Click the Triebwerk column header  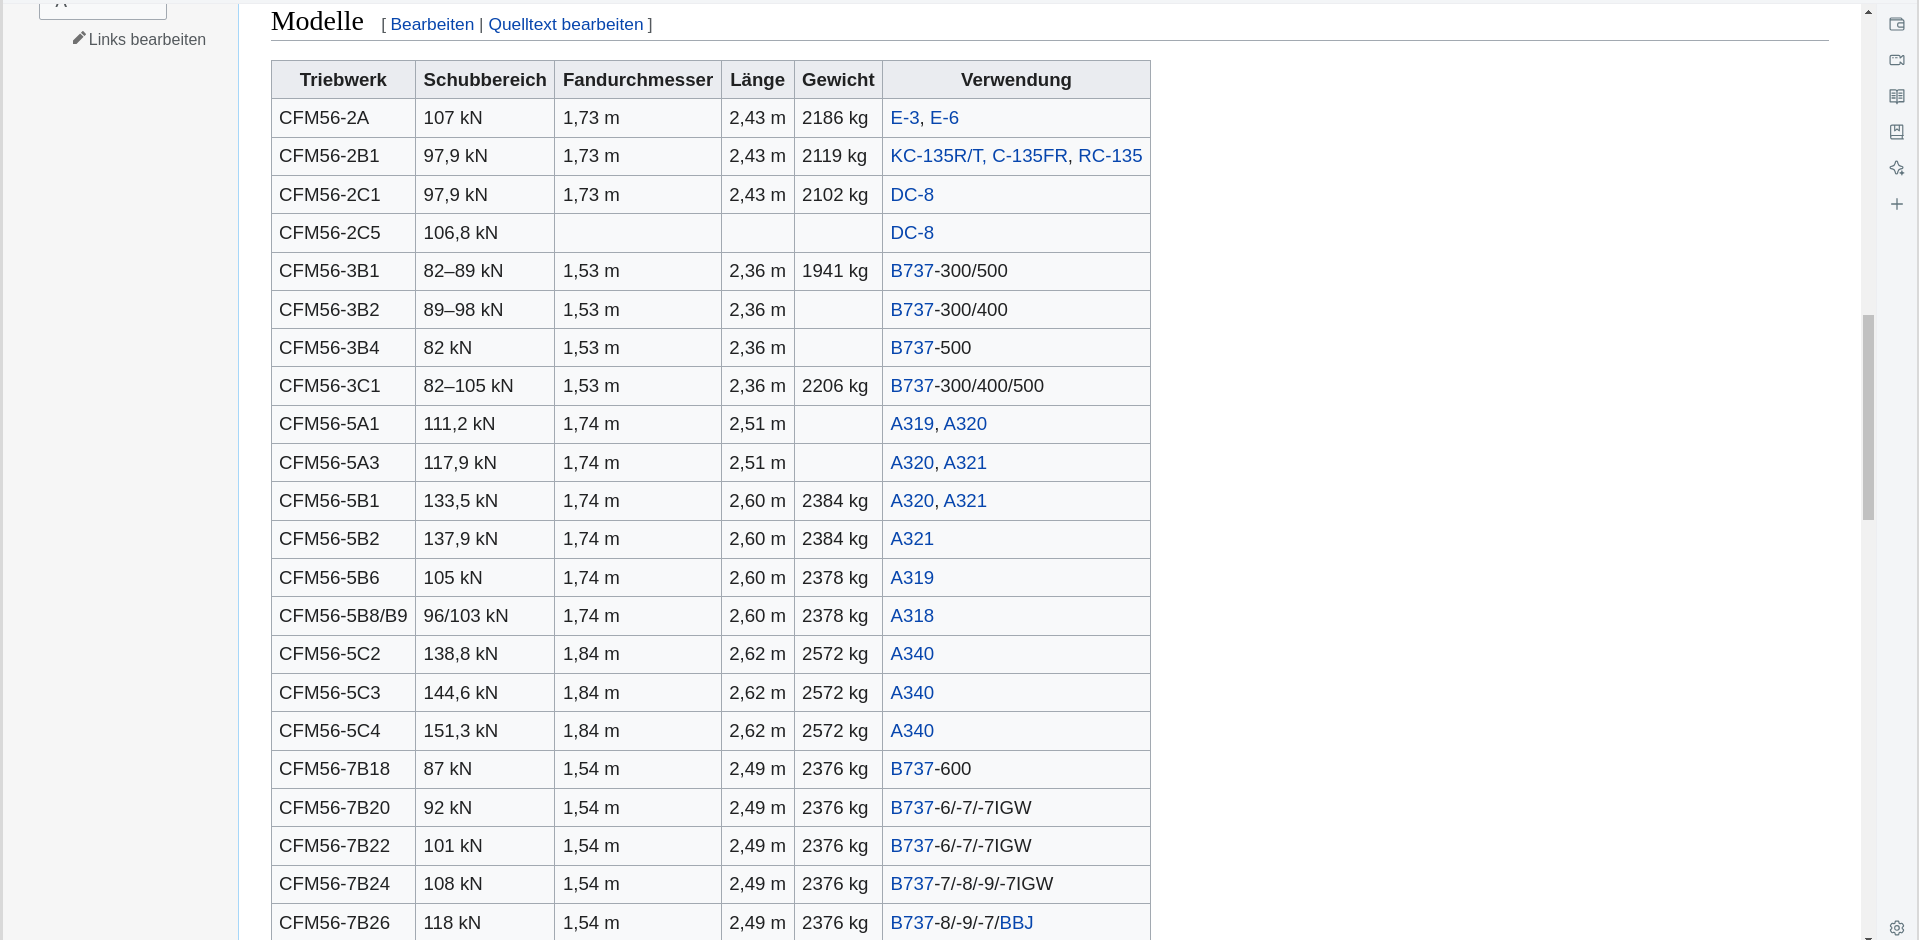click(x=343, y=80)
